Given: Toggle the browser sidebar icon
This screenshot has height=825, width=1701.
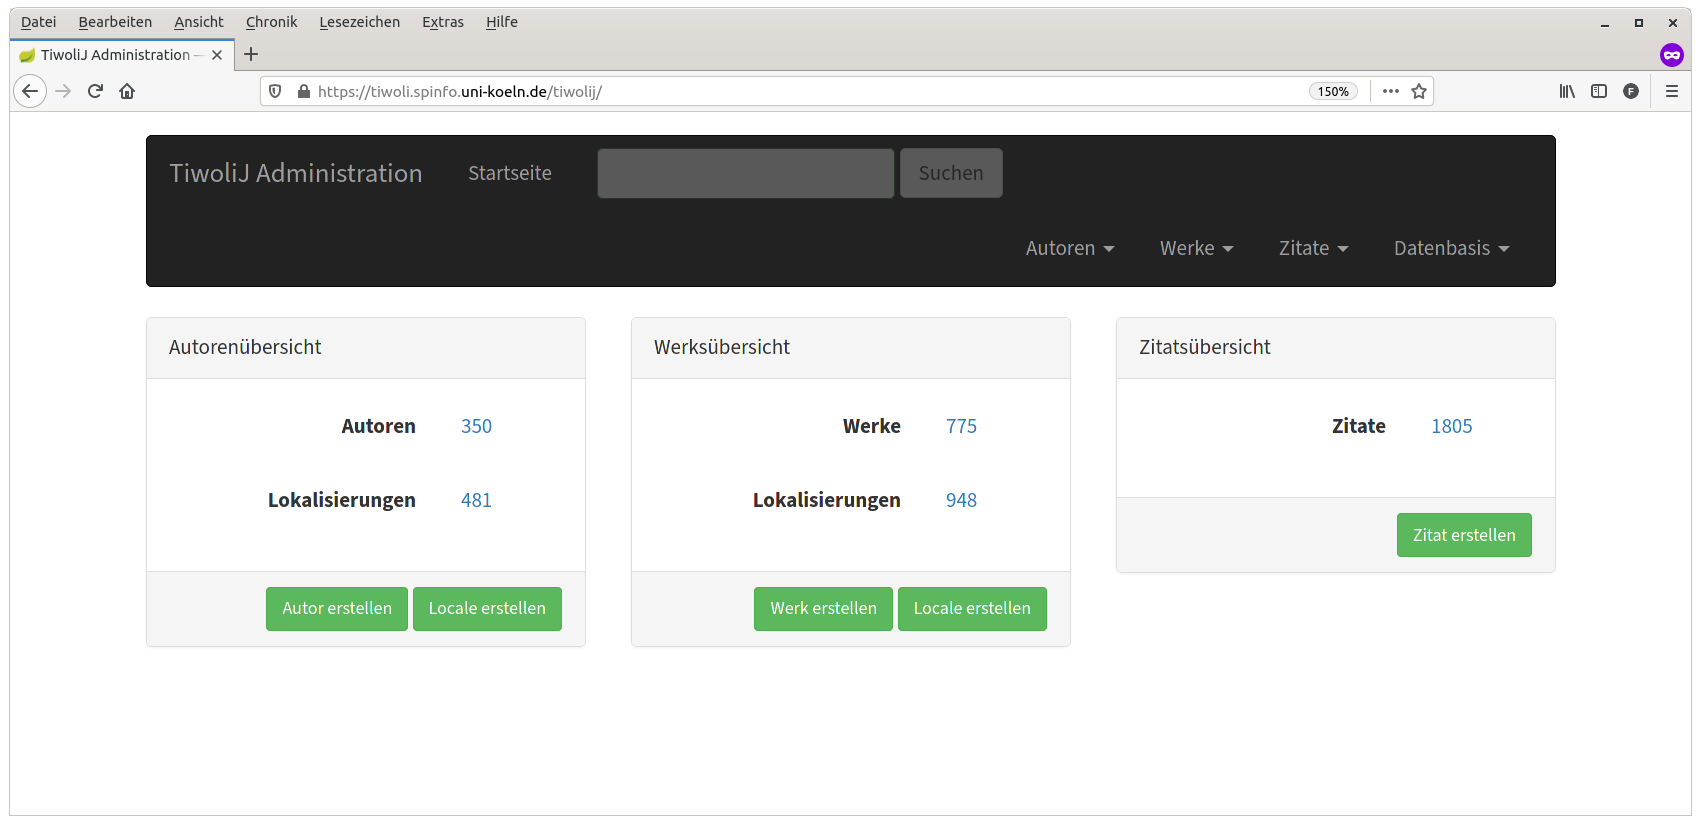Looking at the screenshot, I should tap(1599, 91).
